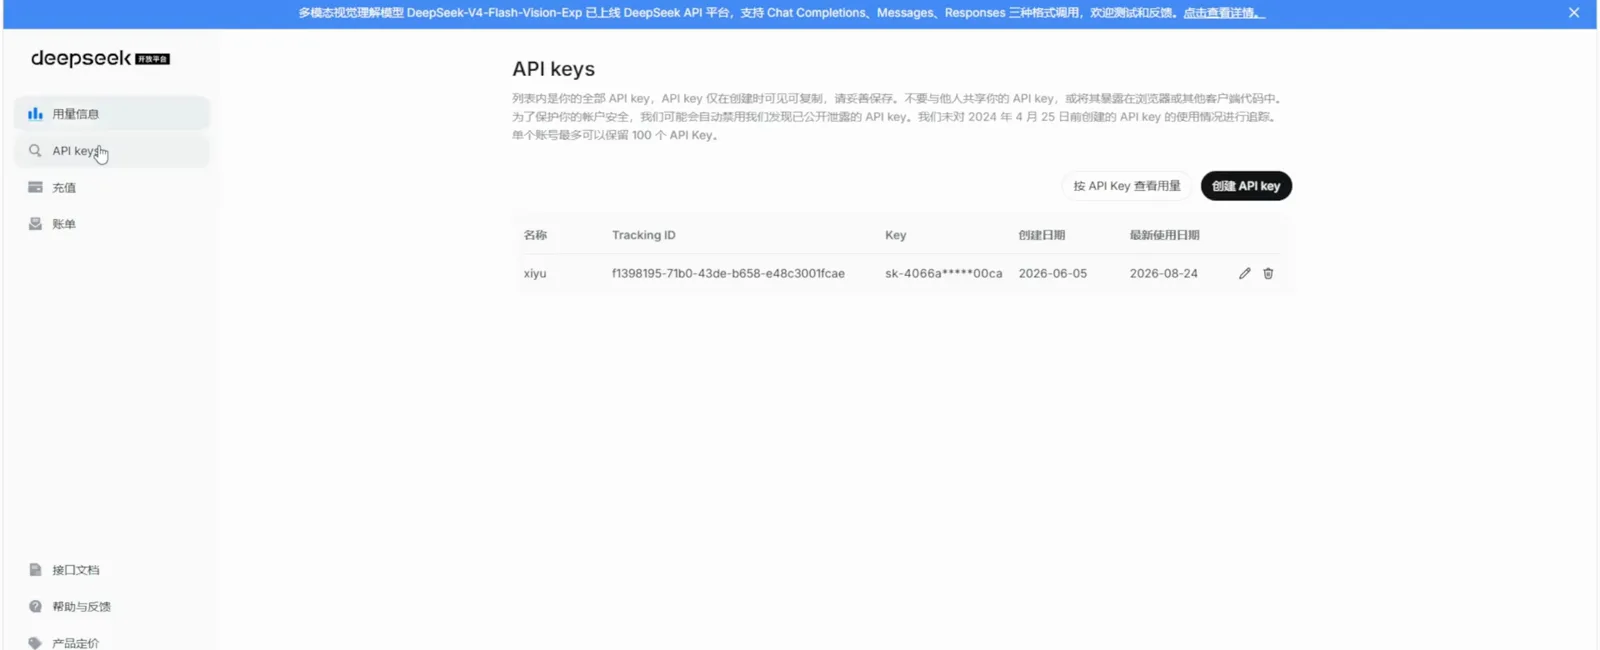The width and height of the screenshot is (1600, 650).
Task: Click the 创建日期 column header
Action: click(x=1041, y=235)
